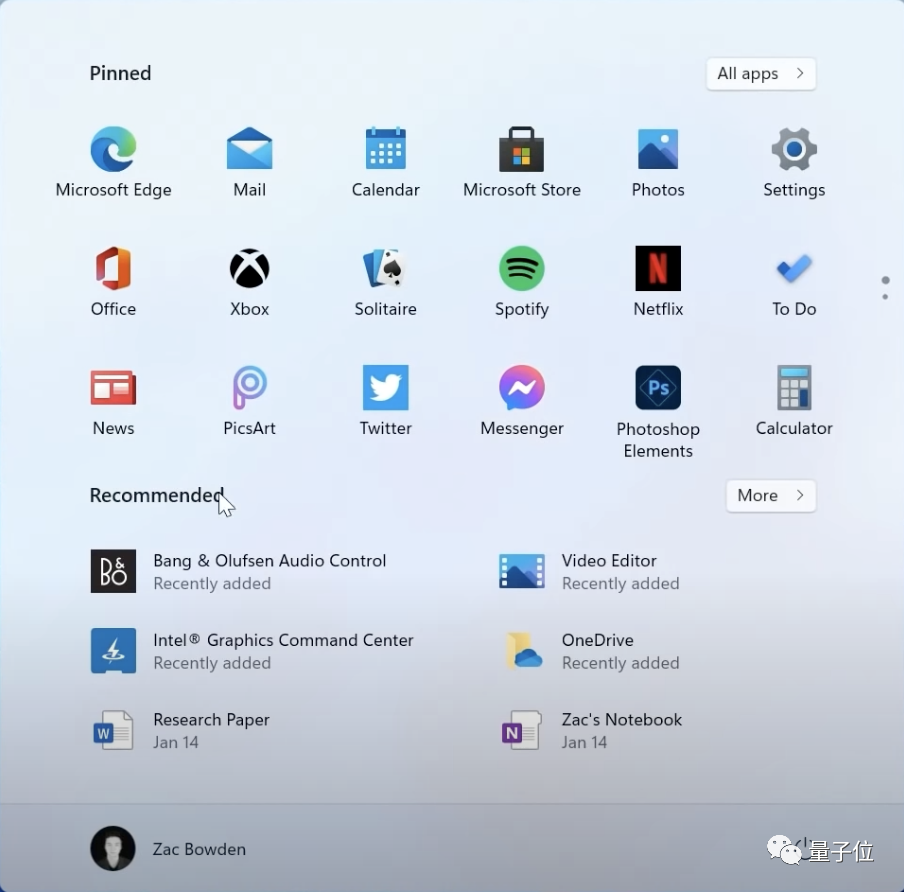Open Microsoft Edge from pinned apps
The width and height of the screenshot is (904, 892).
point(114,162)
